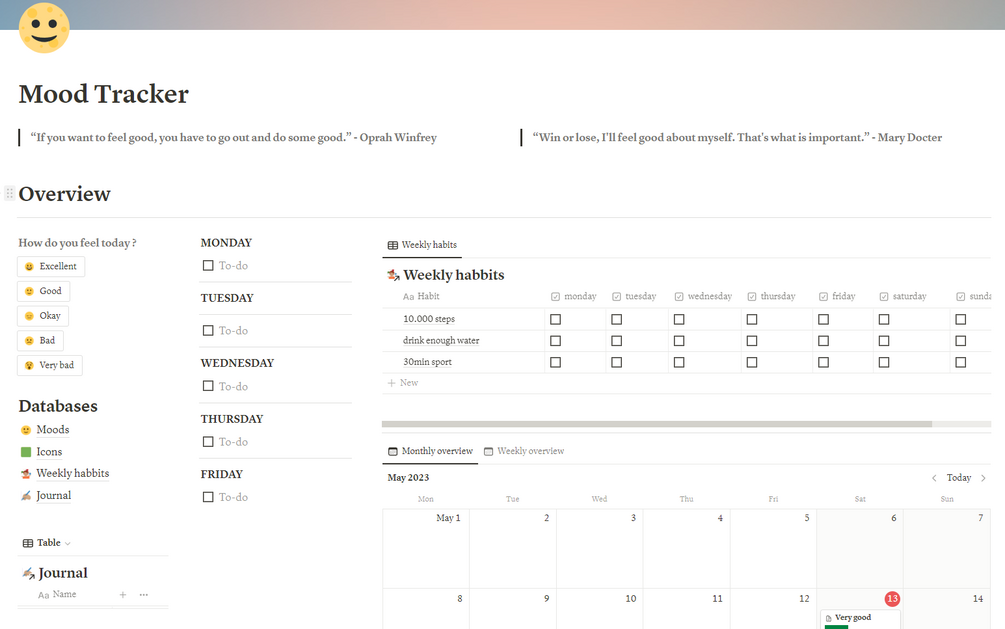Open the Journal database link

coord(54,496)
